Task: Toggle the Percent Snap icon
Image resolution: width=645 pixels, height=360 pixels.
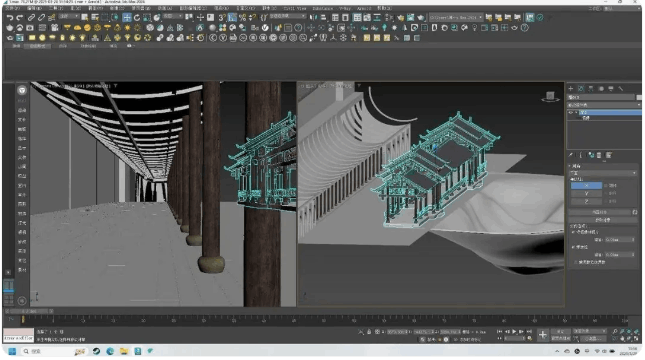Action: point(243,17)
